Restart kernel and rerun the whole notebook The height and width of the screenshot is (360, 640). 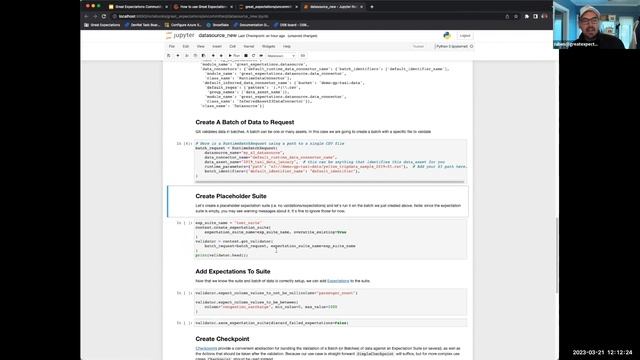click(261, 56)
